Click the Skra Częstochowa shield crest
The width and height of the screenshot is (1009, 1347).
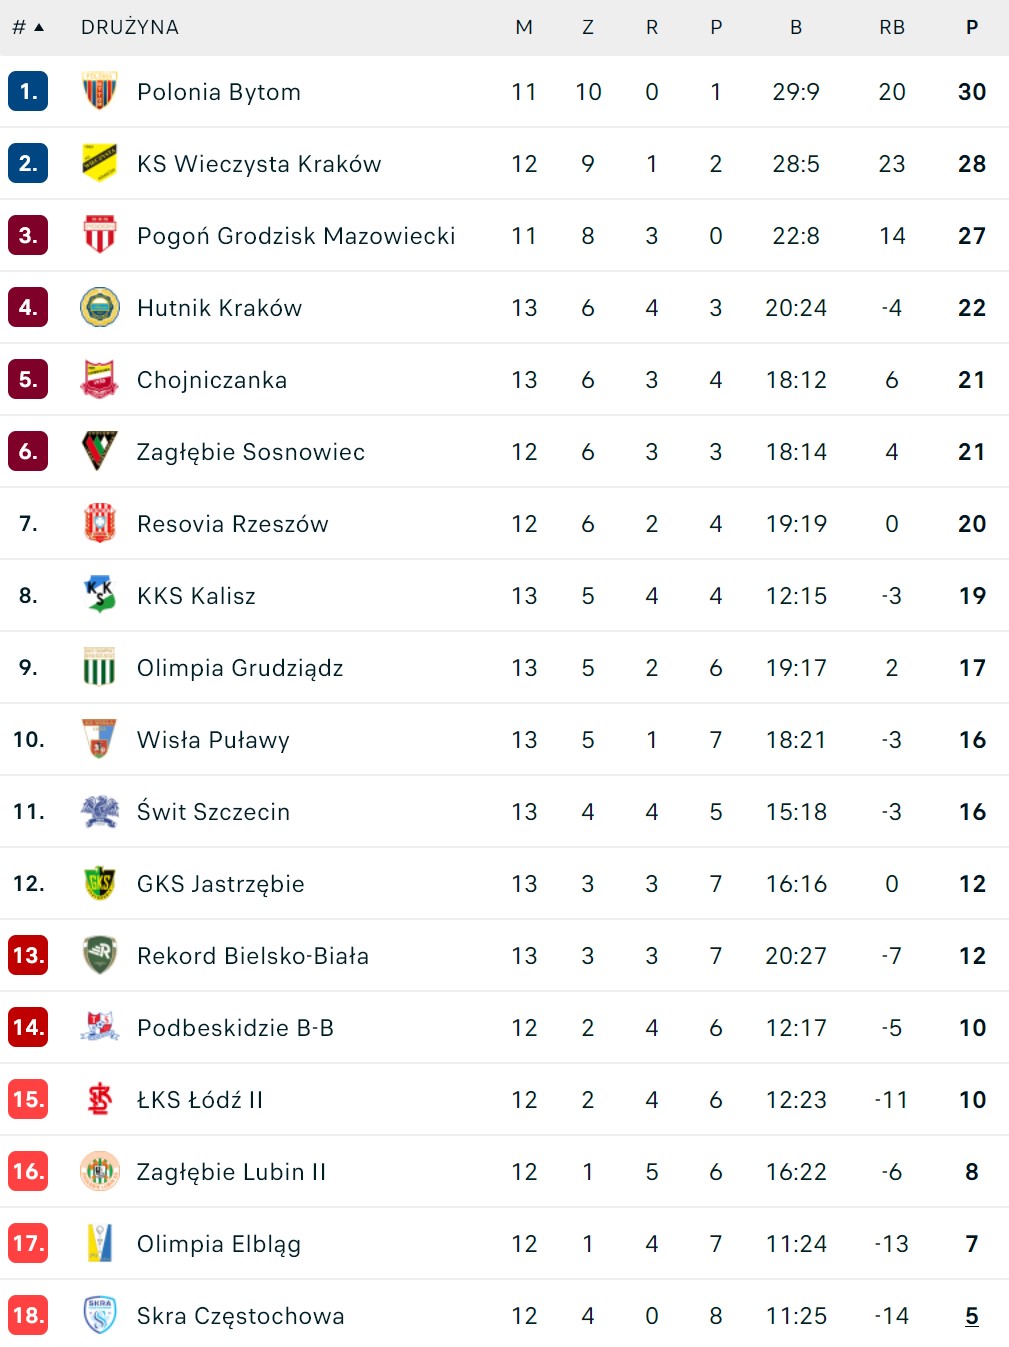(x=99, y=1316)
